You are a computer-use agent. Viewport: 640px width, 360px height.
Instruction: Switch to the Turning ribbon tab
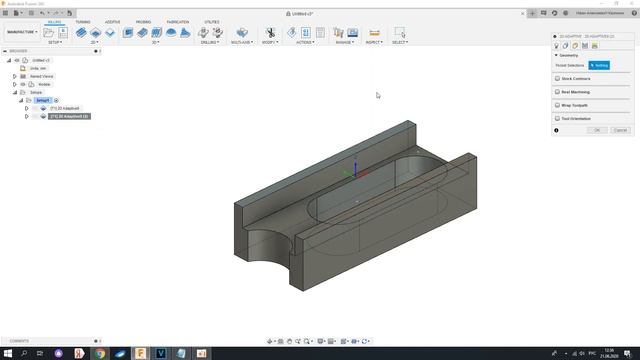[x=83, y=22]
